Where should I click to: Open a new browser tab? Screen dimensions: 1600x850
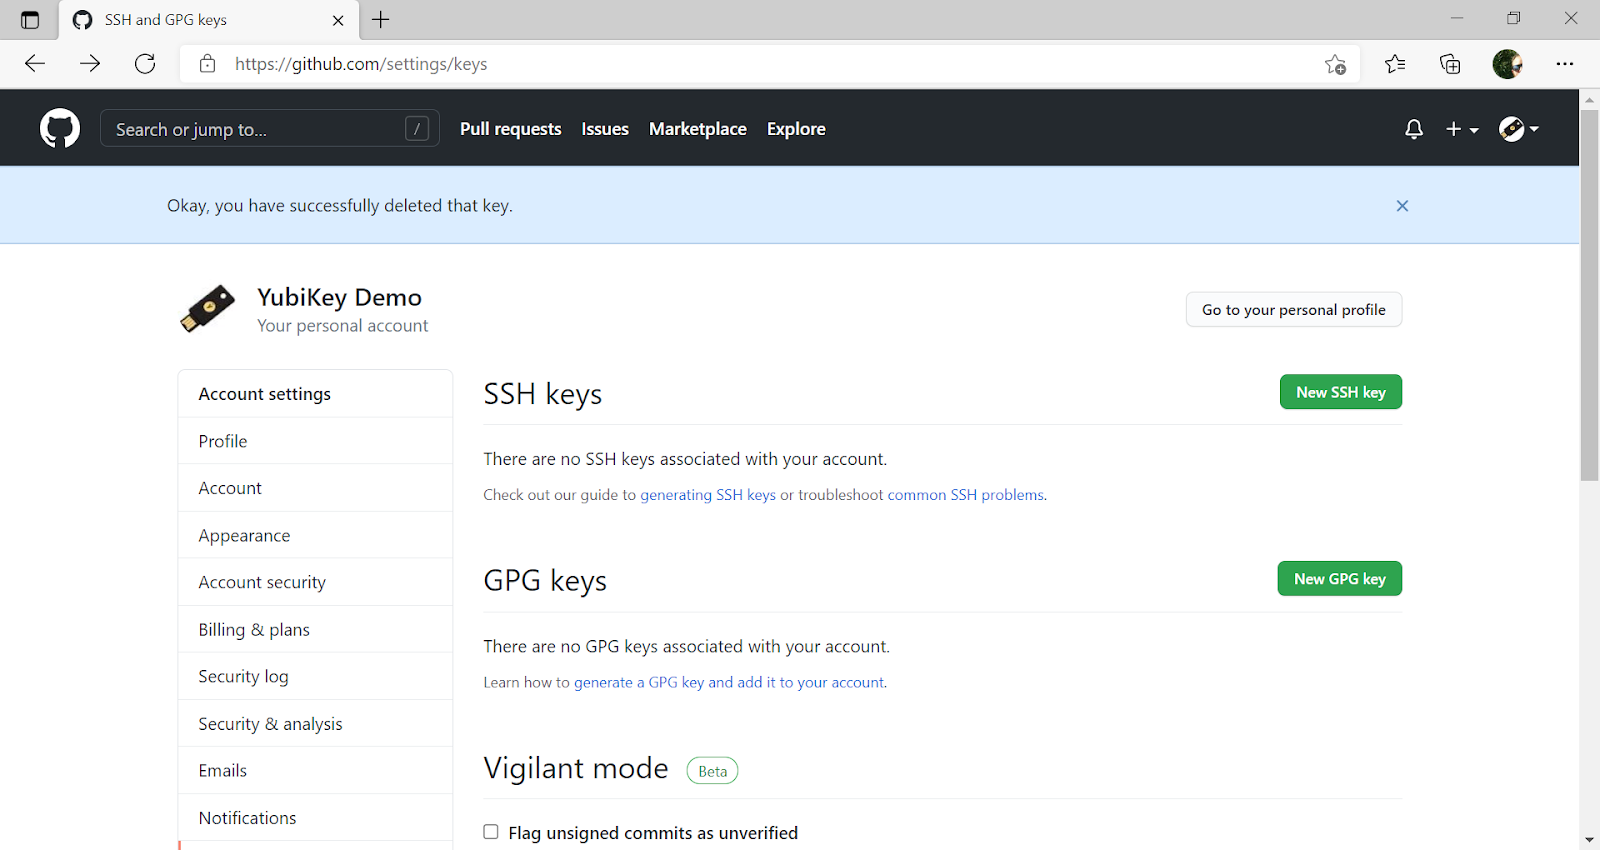[381, 20]
